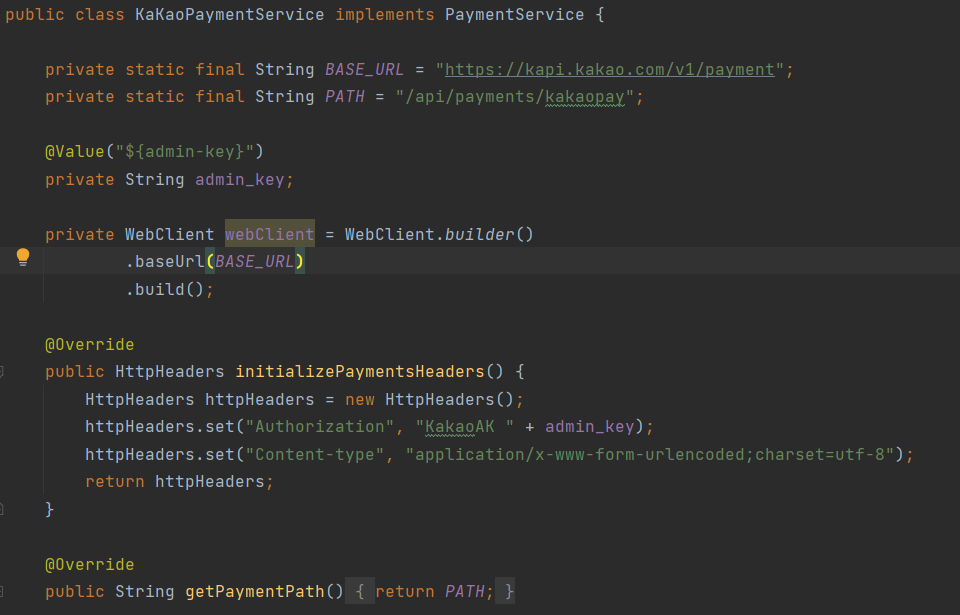Expand the folded getPaymentPath method
The width and height of the screenshot is (960, 615).
[2, 591]
